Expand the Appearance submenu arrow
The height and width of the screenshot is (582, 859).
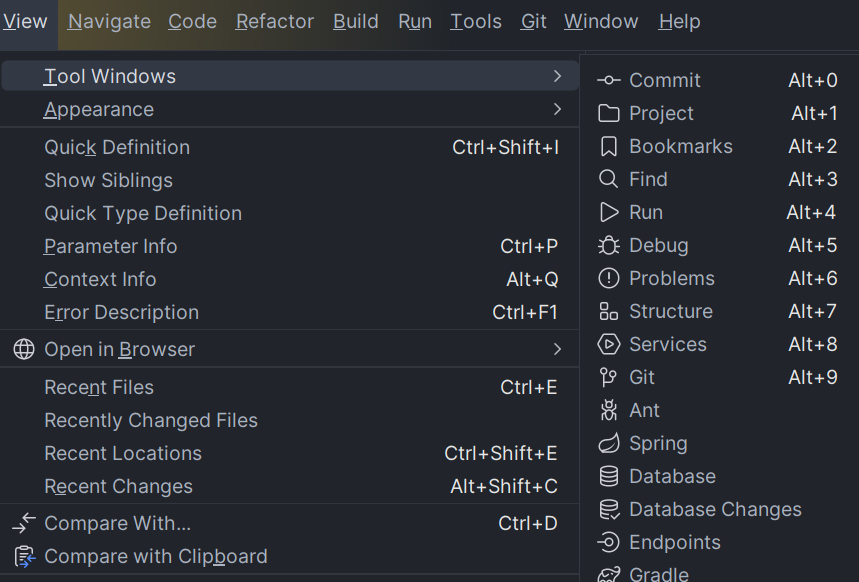coord(557,110)
